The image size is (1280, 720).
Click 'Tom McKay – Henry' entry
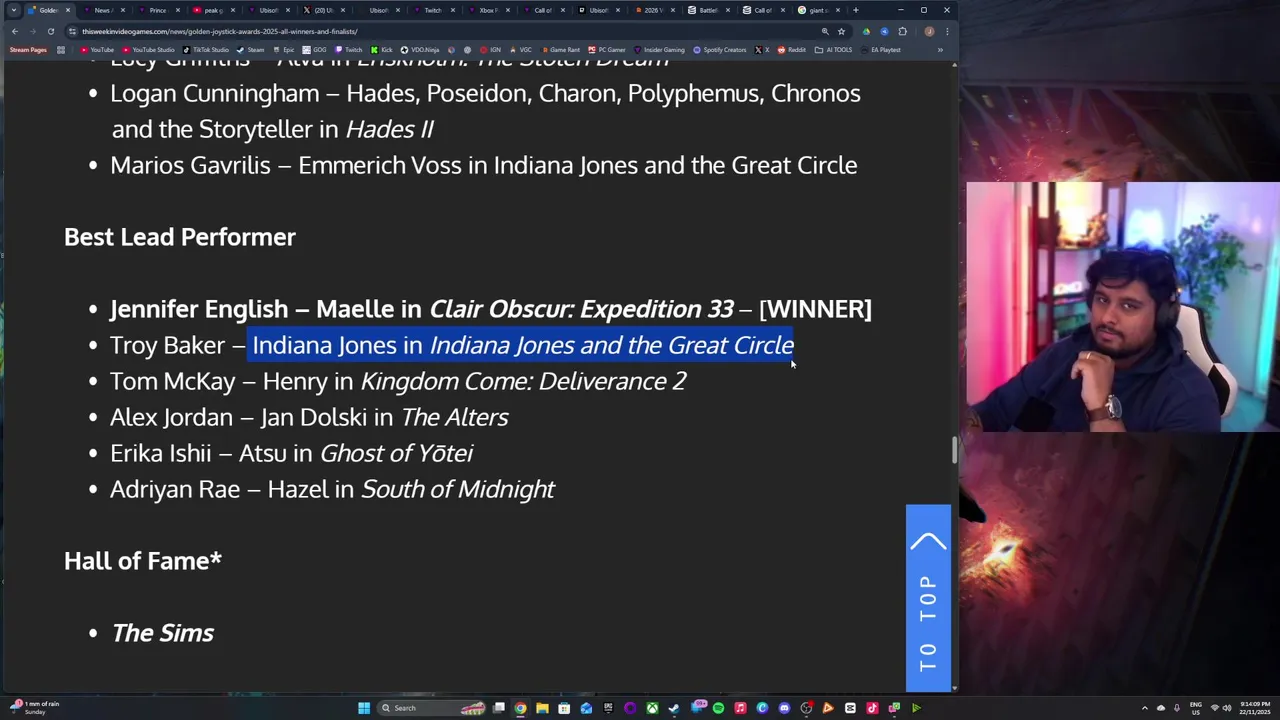[398, 381]
